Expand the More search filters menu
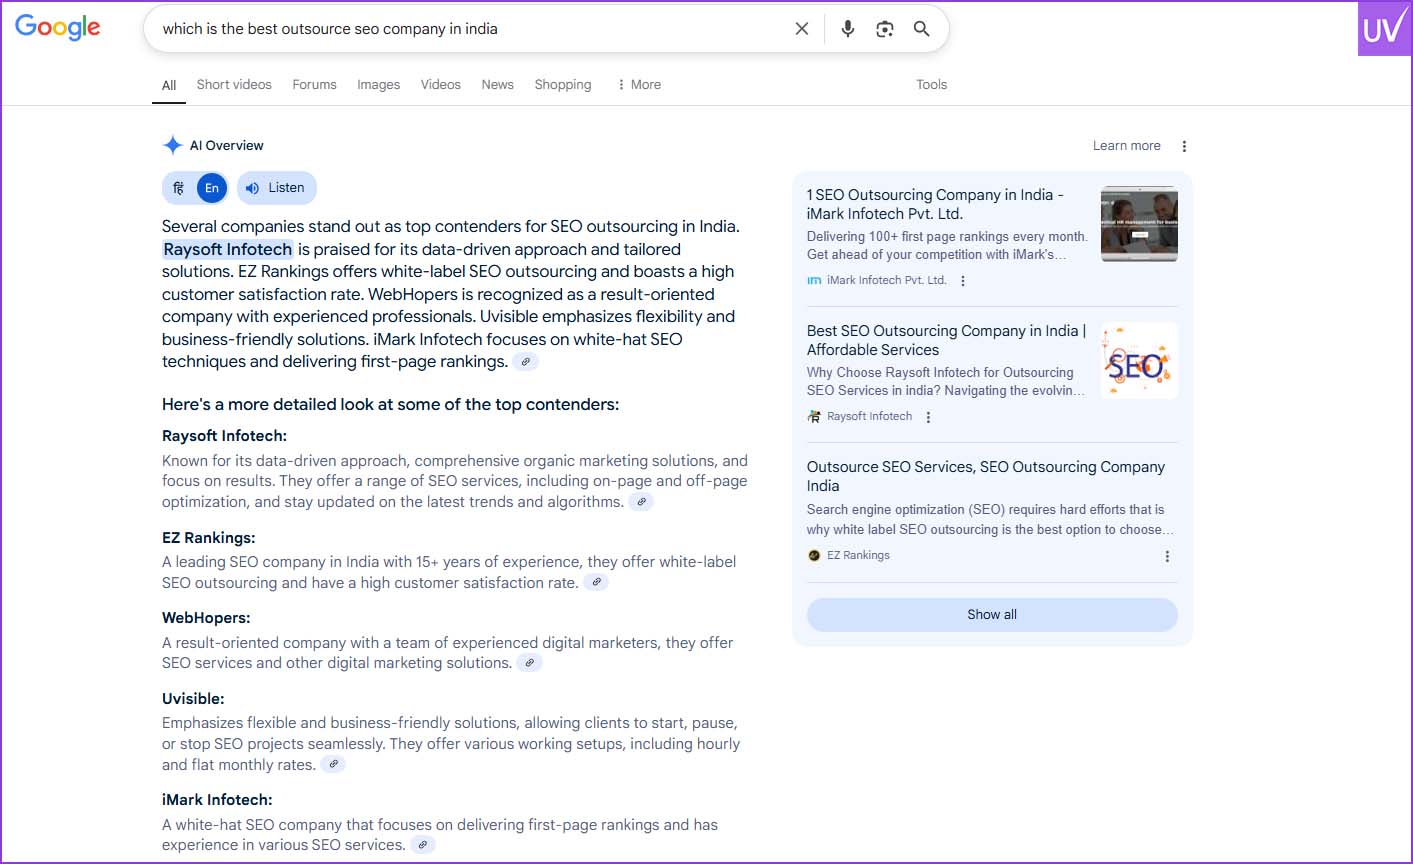The image size is (1413, 864). point(639,85)
